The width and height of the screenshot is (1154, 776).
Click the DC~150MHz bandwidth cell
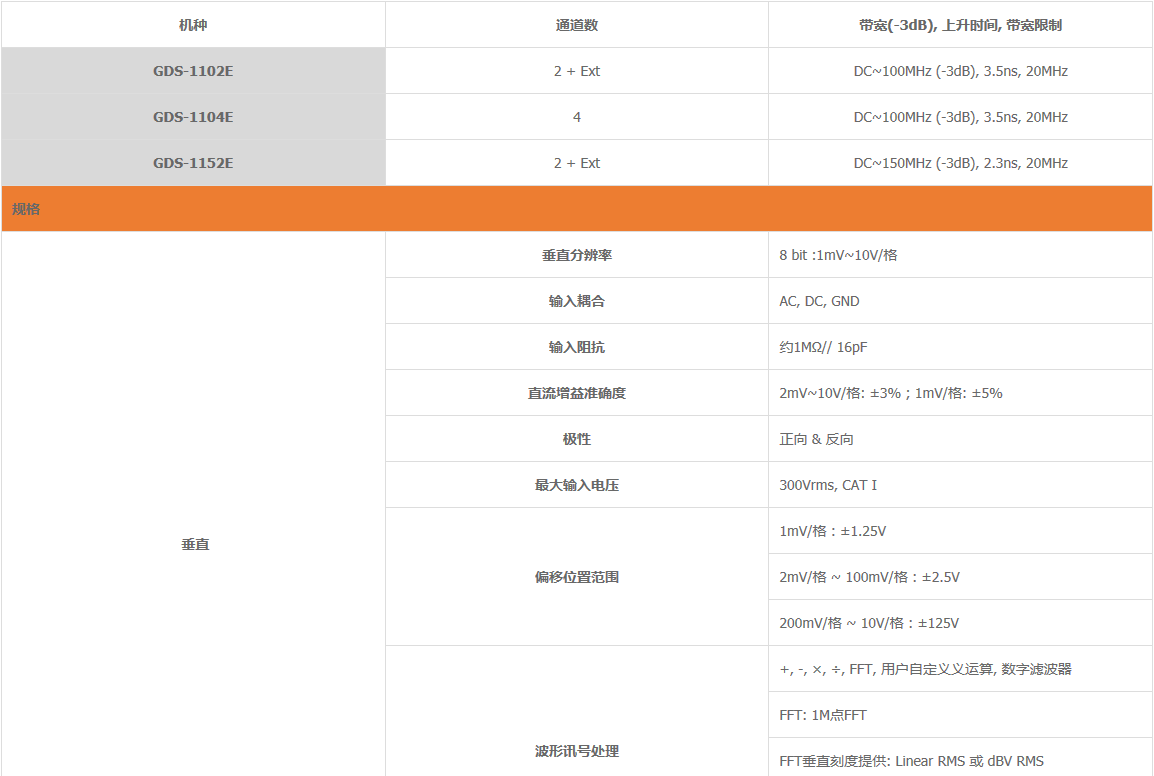[960, 163]
